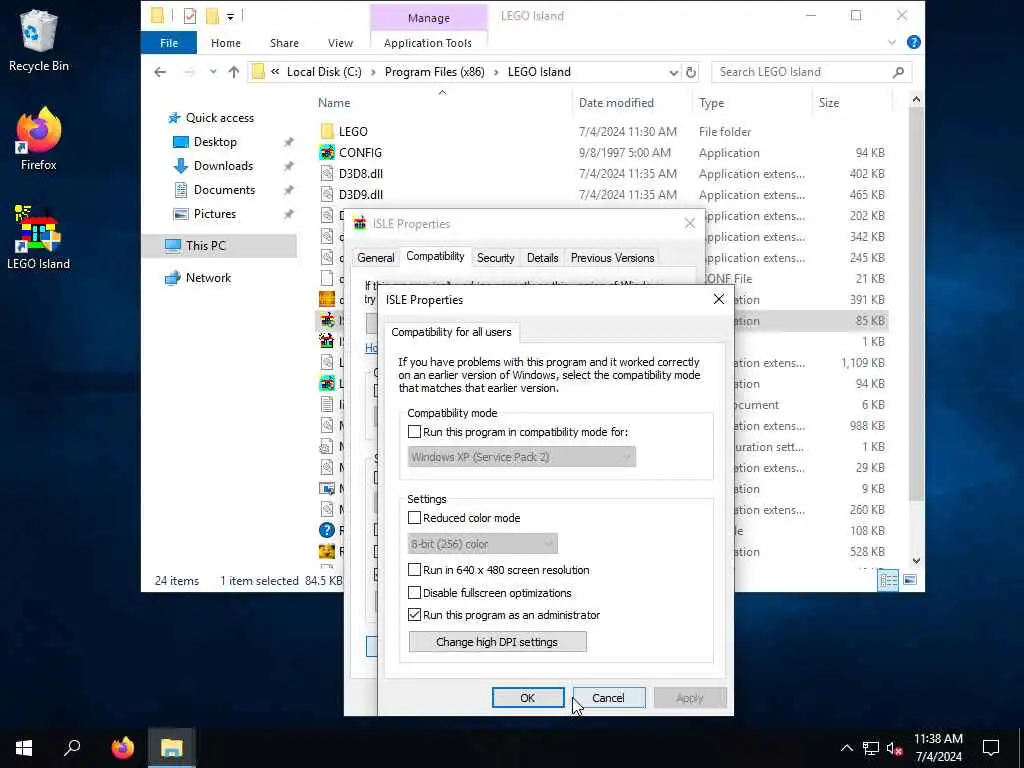The image size is (1024, 768).
Task: Expand breadcrumb chevron after Program Files (x86)
Action: pos(496,72)
